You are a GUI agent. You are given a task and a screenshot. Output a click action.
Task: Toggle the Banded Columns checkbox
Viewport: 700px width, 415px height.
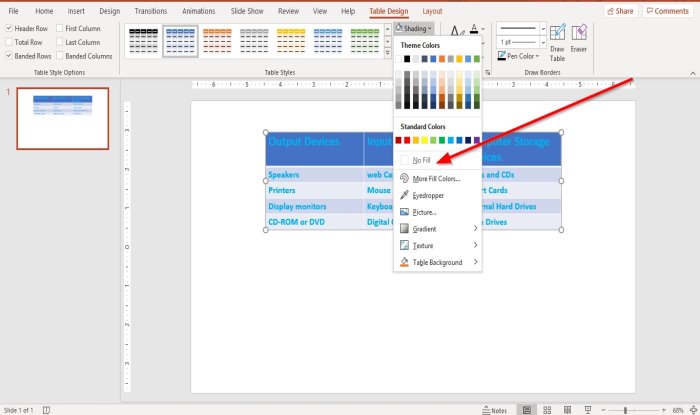(x=60, y=56)
